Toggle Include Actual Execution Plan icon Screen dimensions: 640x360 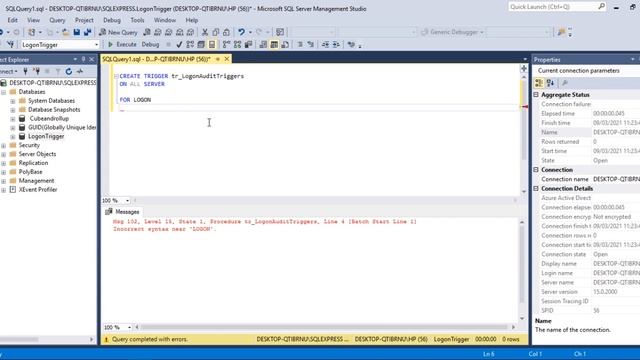(227, 44)
